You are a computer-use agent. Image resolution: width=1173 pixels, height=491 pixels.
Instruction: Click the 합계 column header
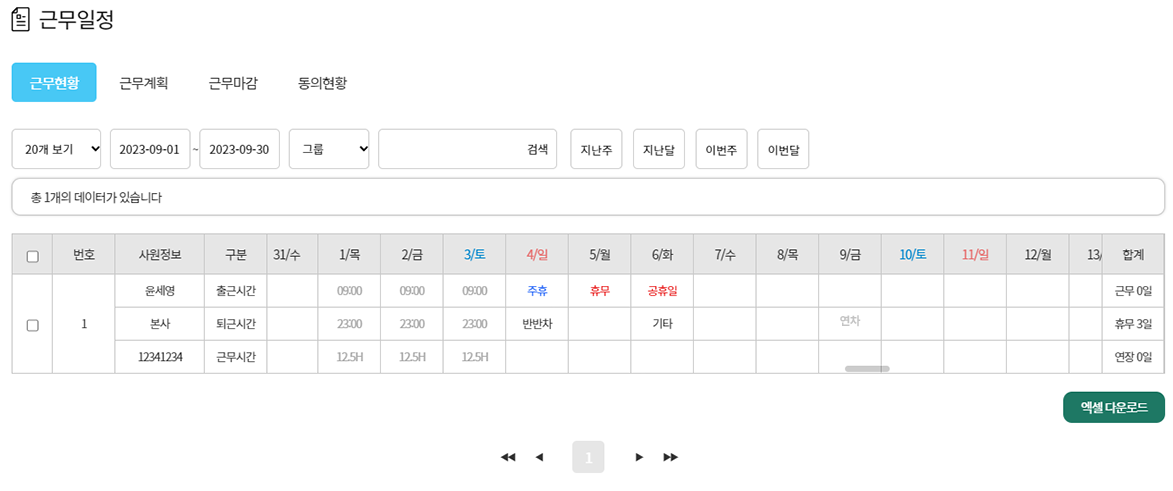coord(1132,254)
